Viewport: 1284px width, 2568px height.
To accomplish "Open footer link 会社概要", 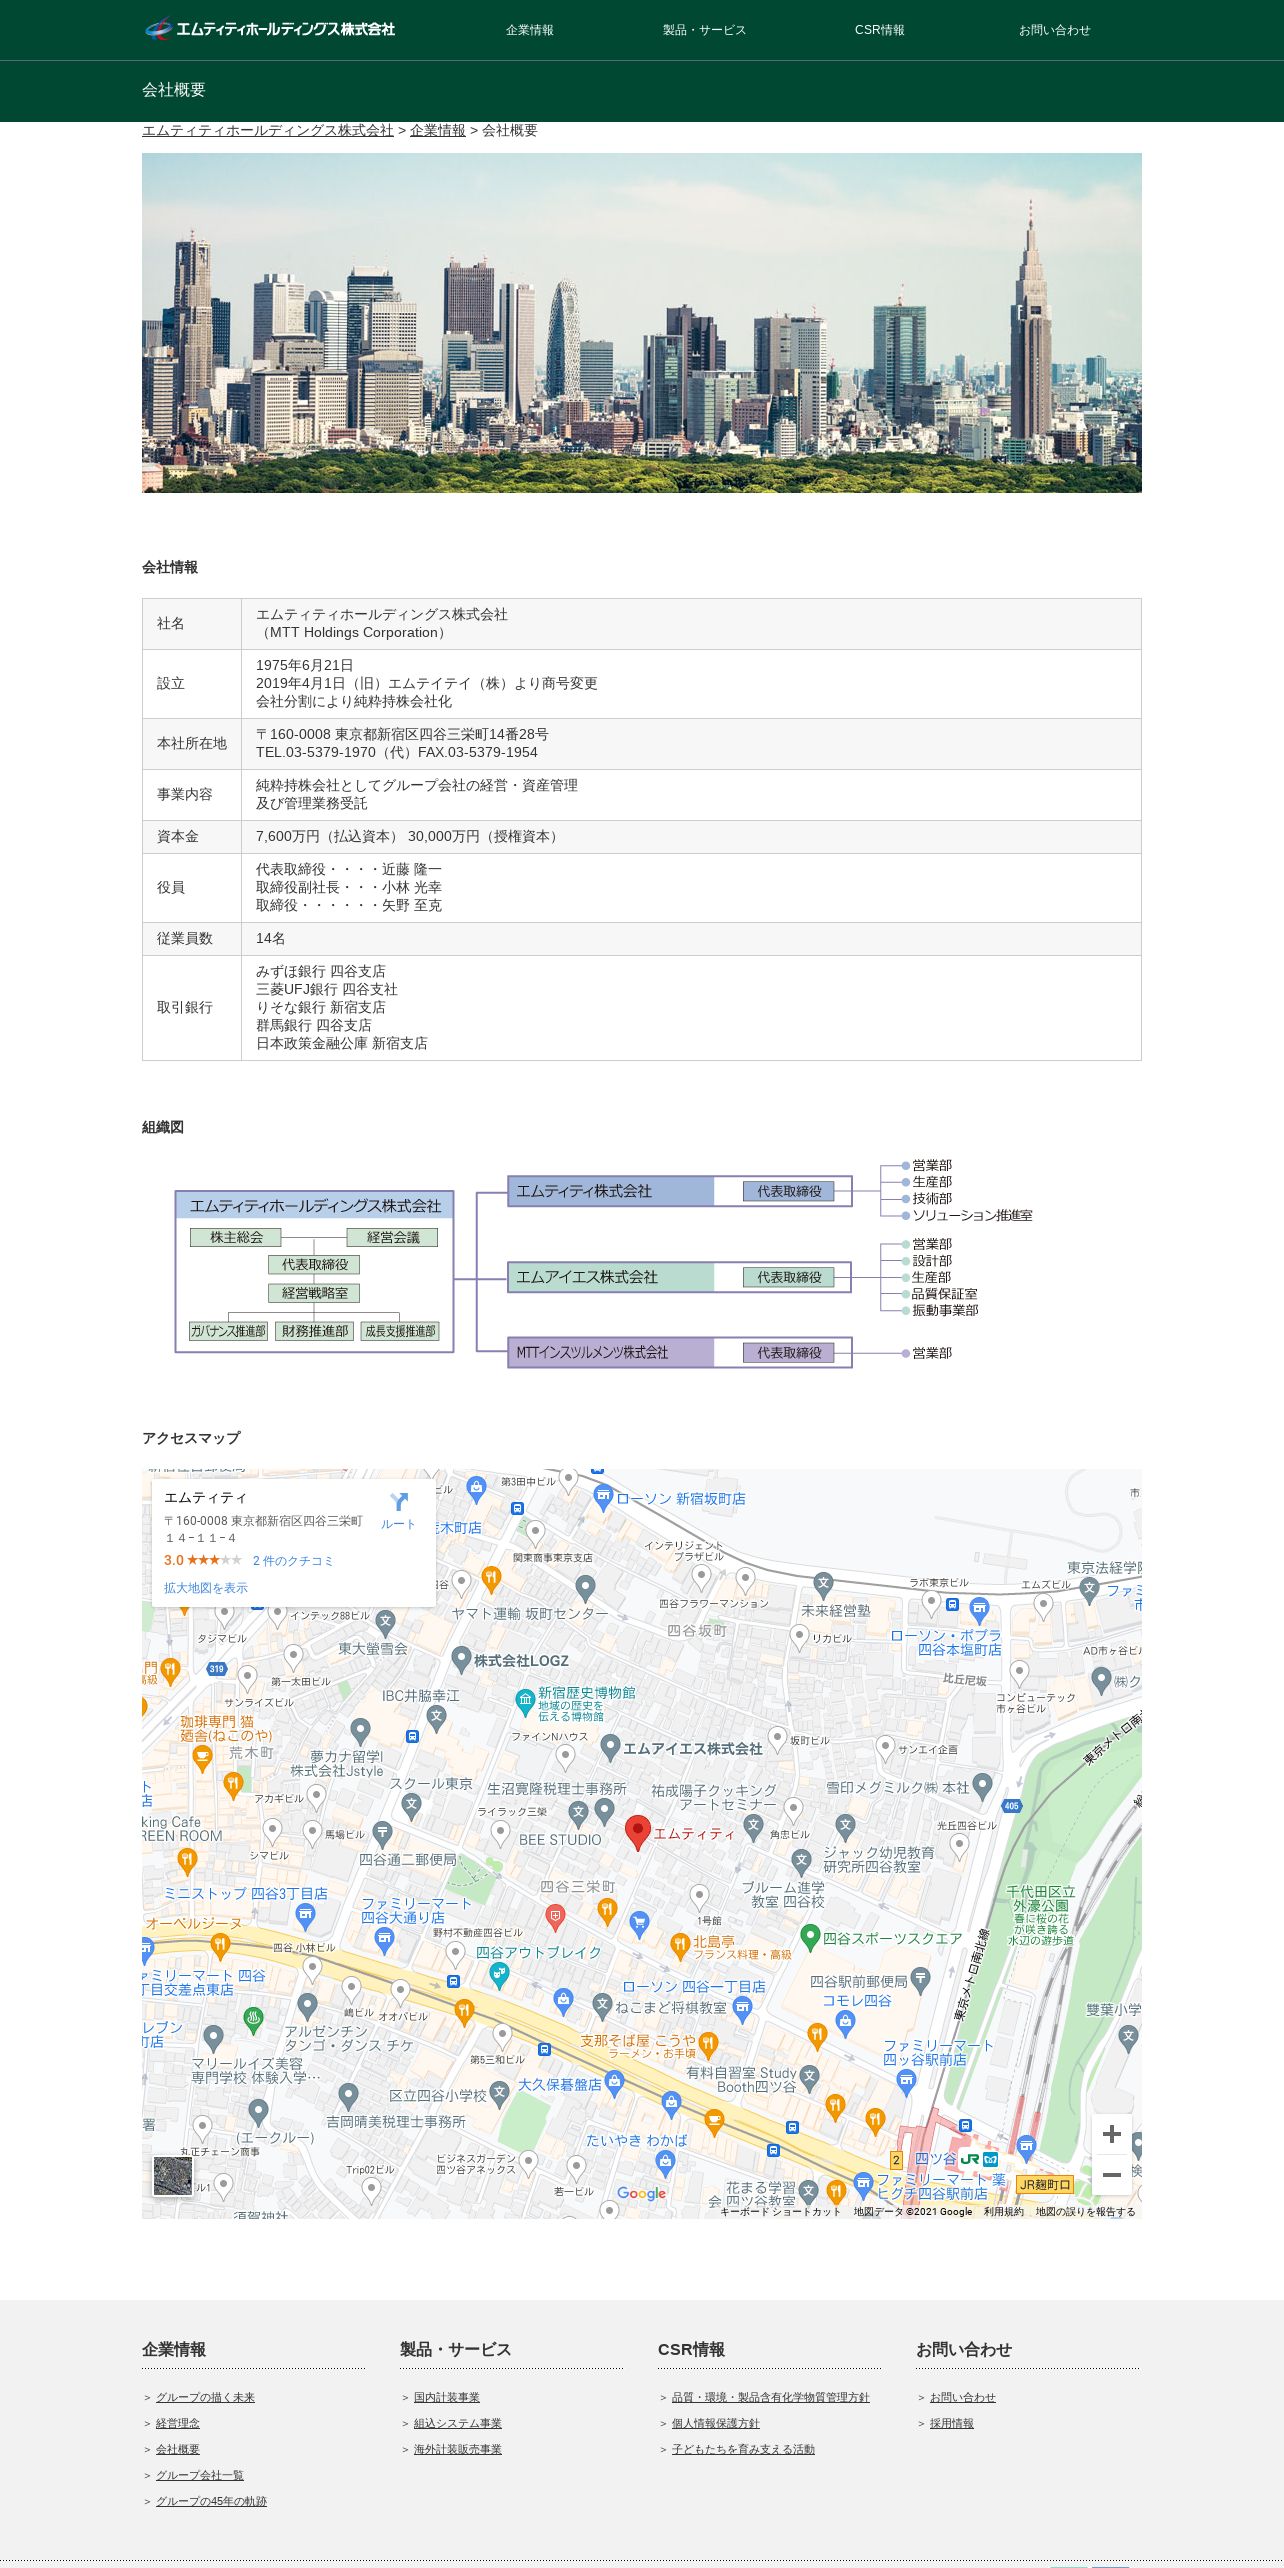I will 178,2449.
